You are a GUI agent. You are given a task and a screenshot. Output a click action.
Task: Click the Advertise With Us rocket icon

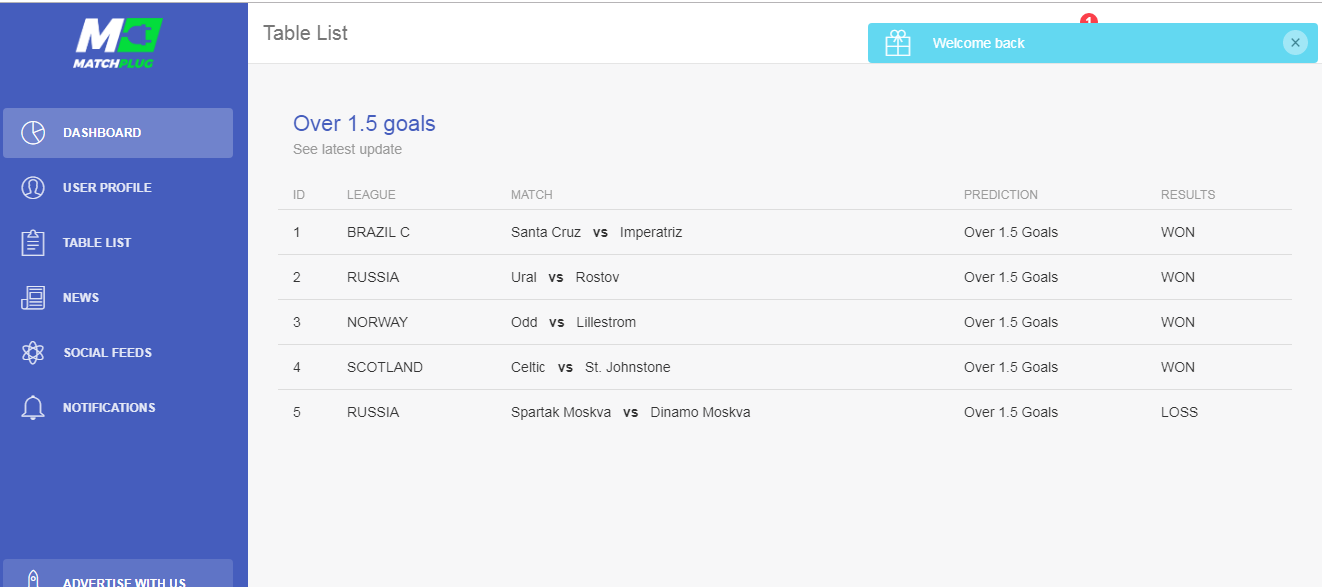(x=33, y=579)
